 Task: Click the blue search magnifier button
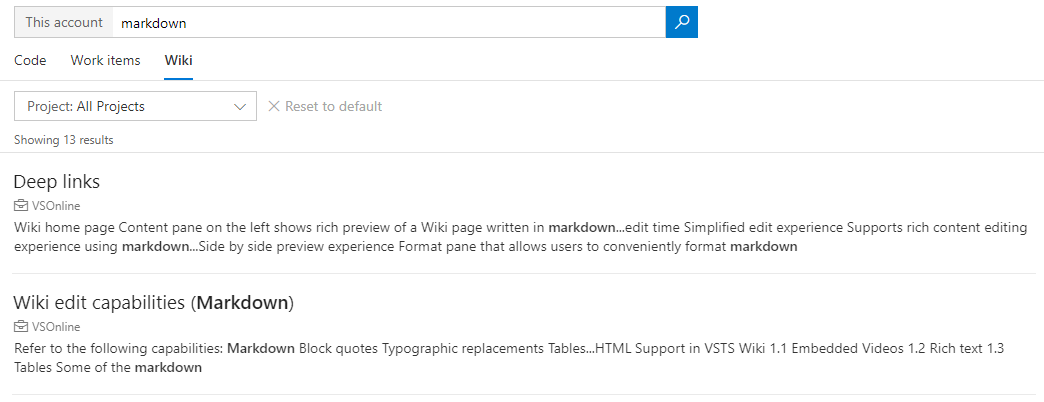pyautogui.click(x=681, y=23)
